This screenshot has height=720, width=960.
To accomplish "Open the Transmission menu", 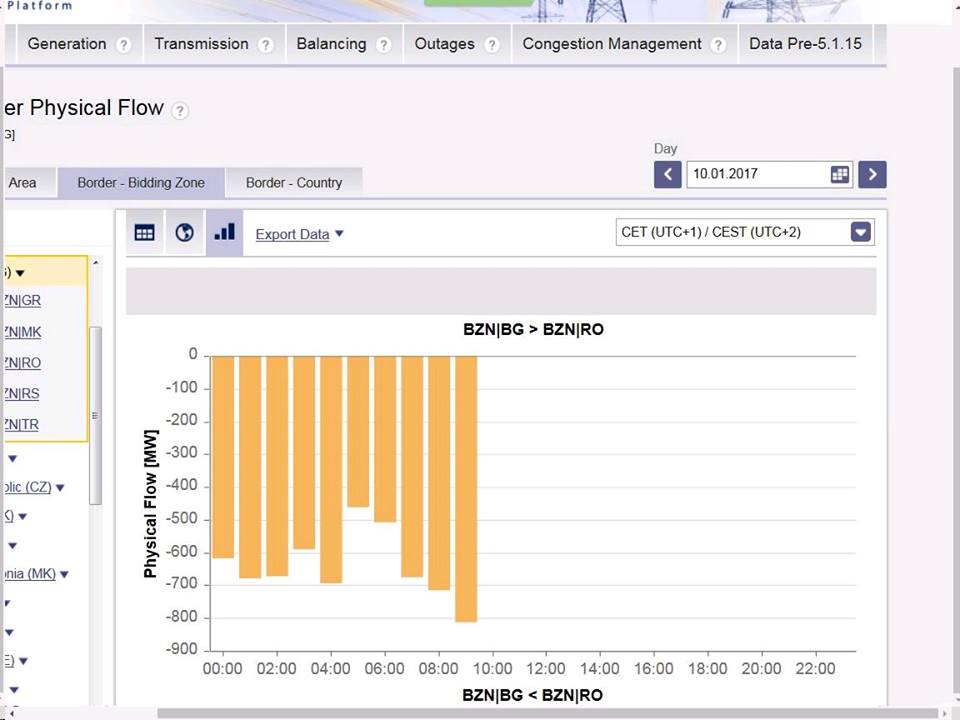I will (x=201, y=44).
